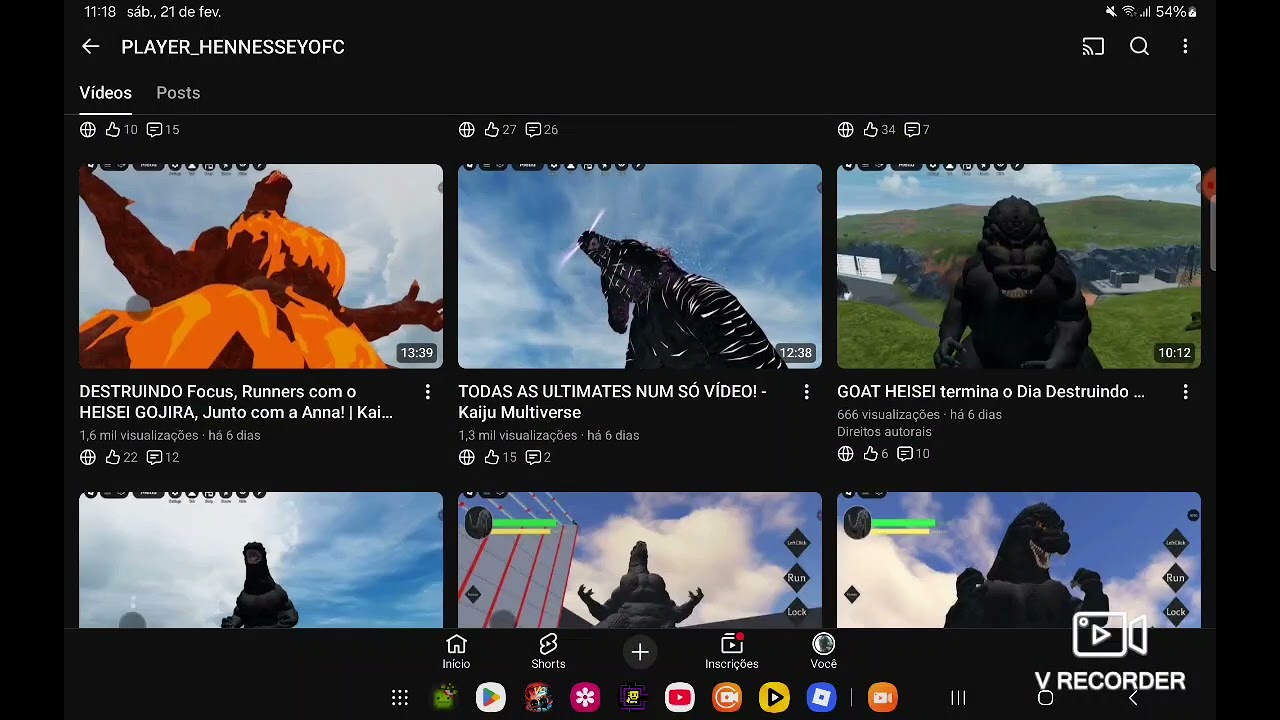Tap the 34 likes thumbs-up icon
Viewport: 1280px width, 720px height.
[x=871, y=130]
